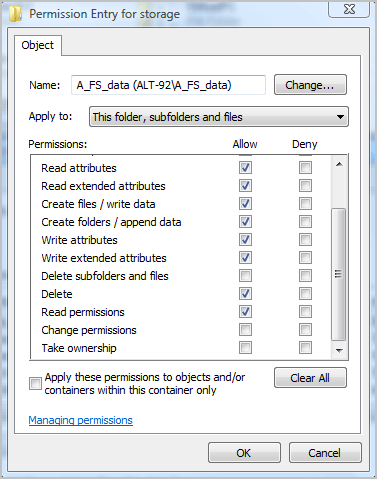The width and height of the screenshot is (377, 479).
Task: Click the permissions list scrollbar thumb
Action: (339, 274)
